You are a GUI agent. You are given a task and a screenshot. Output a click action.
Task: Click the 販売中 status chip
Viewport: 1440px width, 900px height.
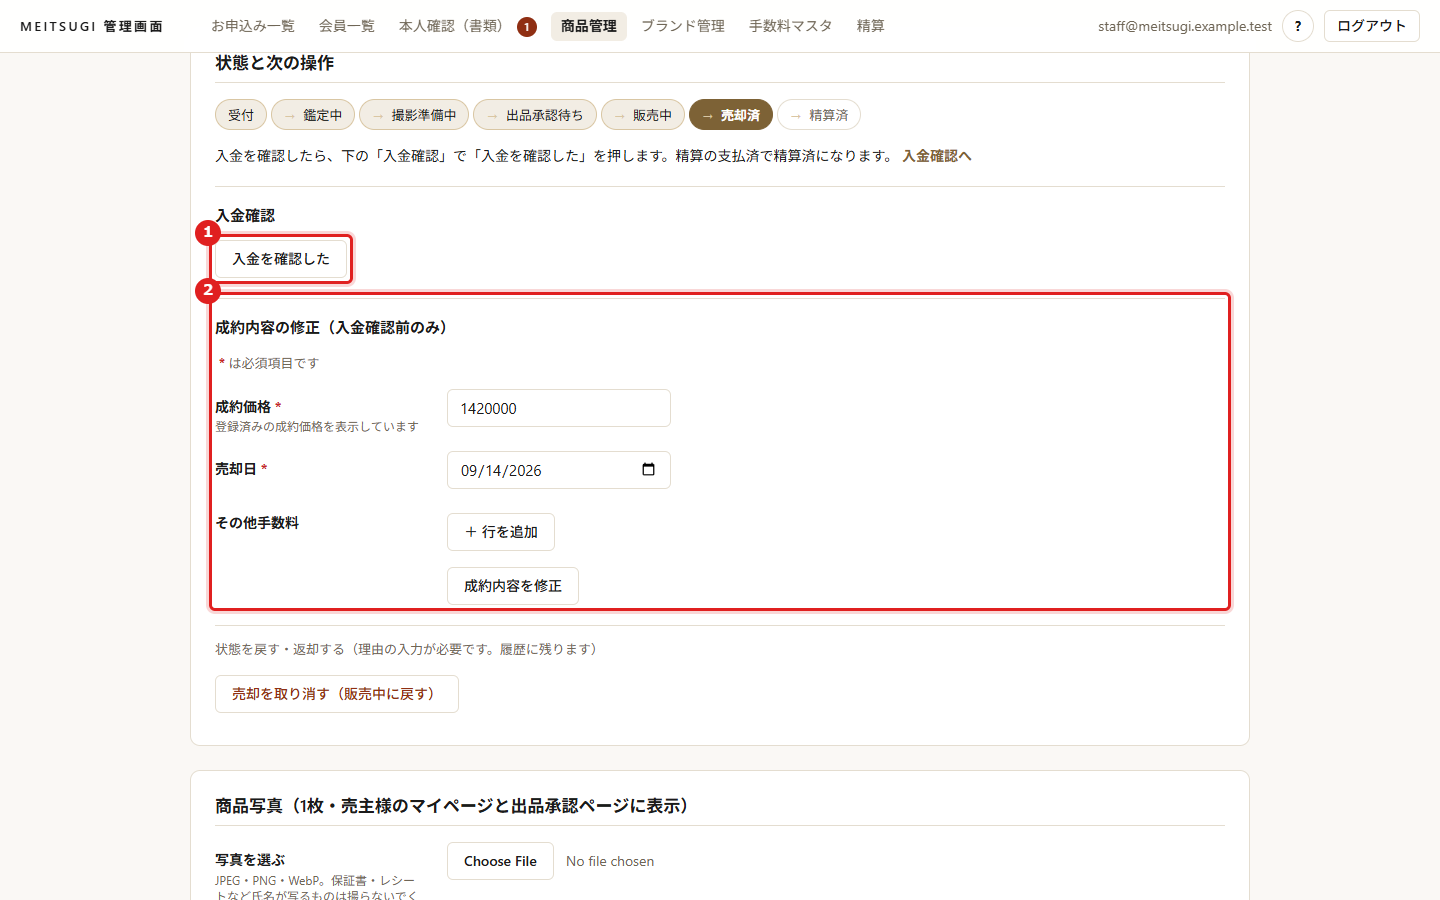643,115
